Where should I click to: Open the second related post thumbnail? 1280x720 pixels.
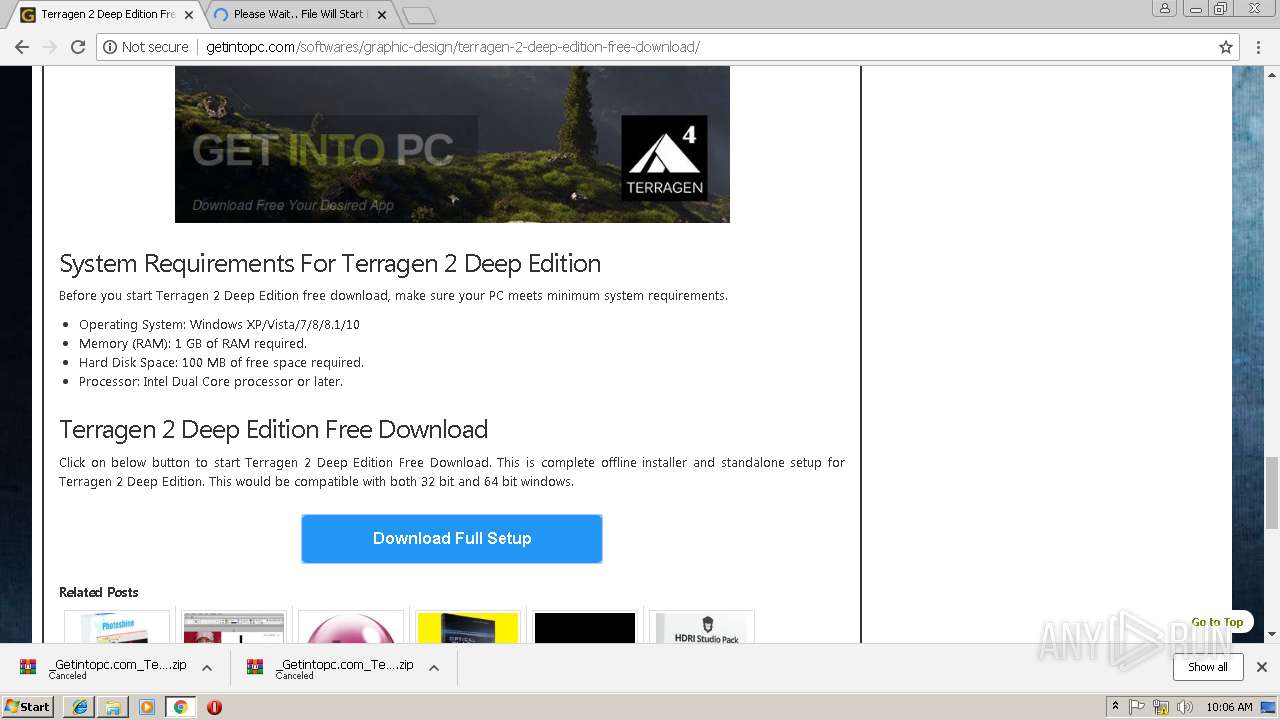coord(234,627)
